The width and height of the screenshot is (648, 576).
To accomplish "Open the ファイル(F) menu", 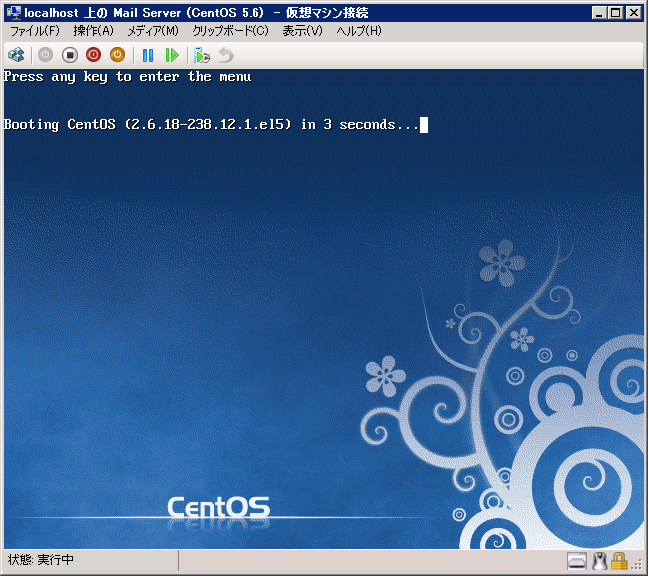I will (x=35, y=31).
